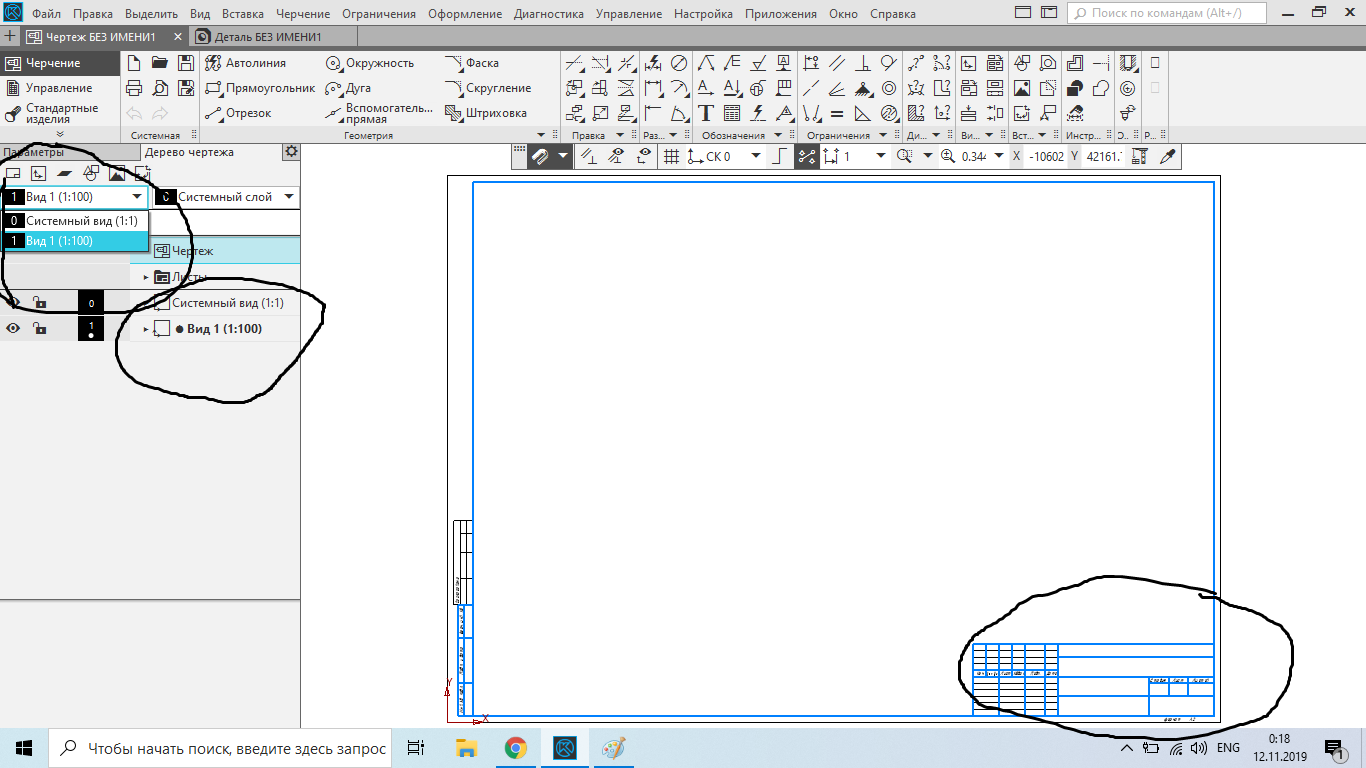
Task: Open the Диагностика menu
Action: [x=549, y=14]
